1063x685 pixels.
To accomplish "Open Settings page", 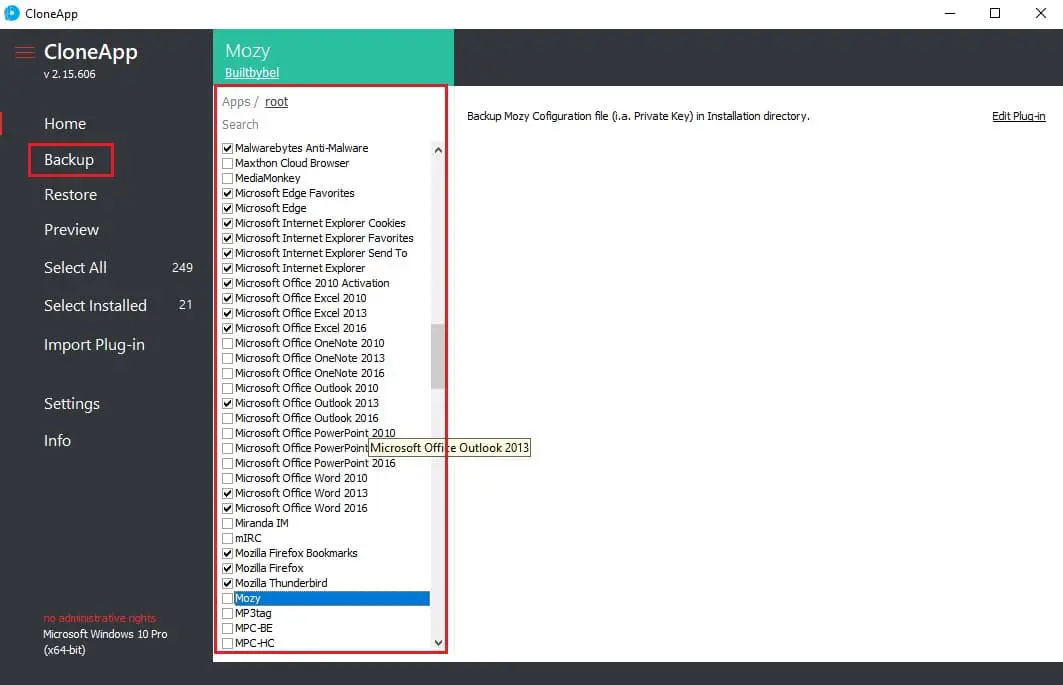I will pyautogui.click(x=72, y=404).
